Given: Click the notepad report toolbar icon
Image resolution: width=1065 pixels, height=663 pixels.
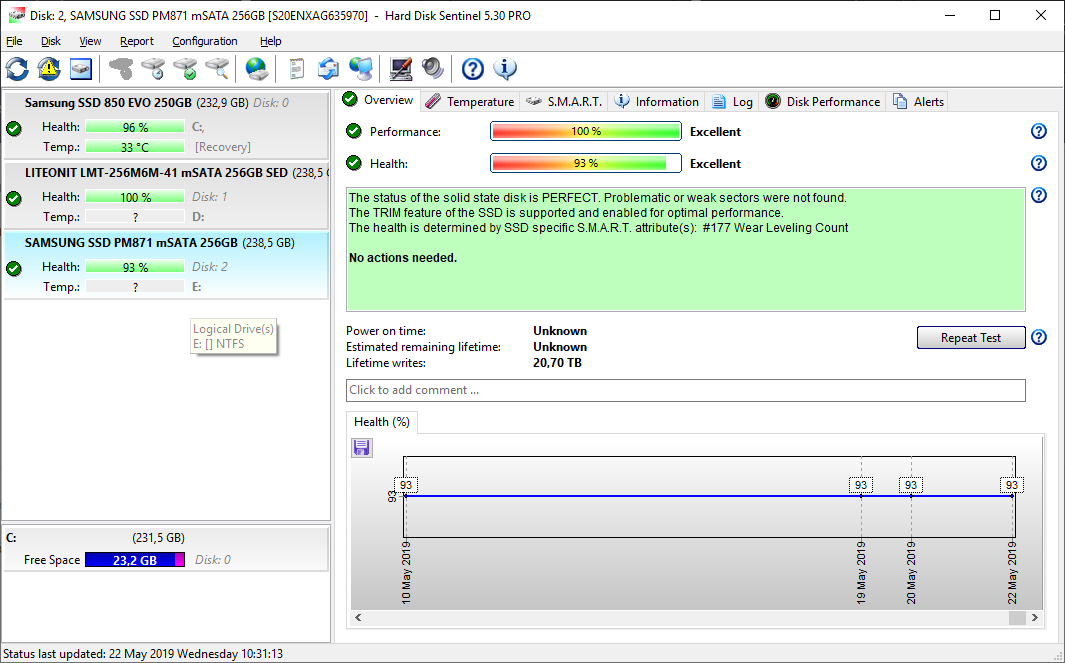Looking at the screenshot, I should pos(296,69).
